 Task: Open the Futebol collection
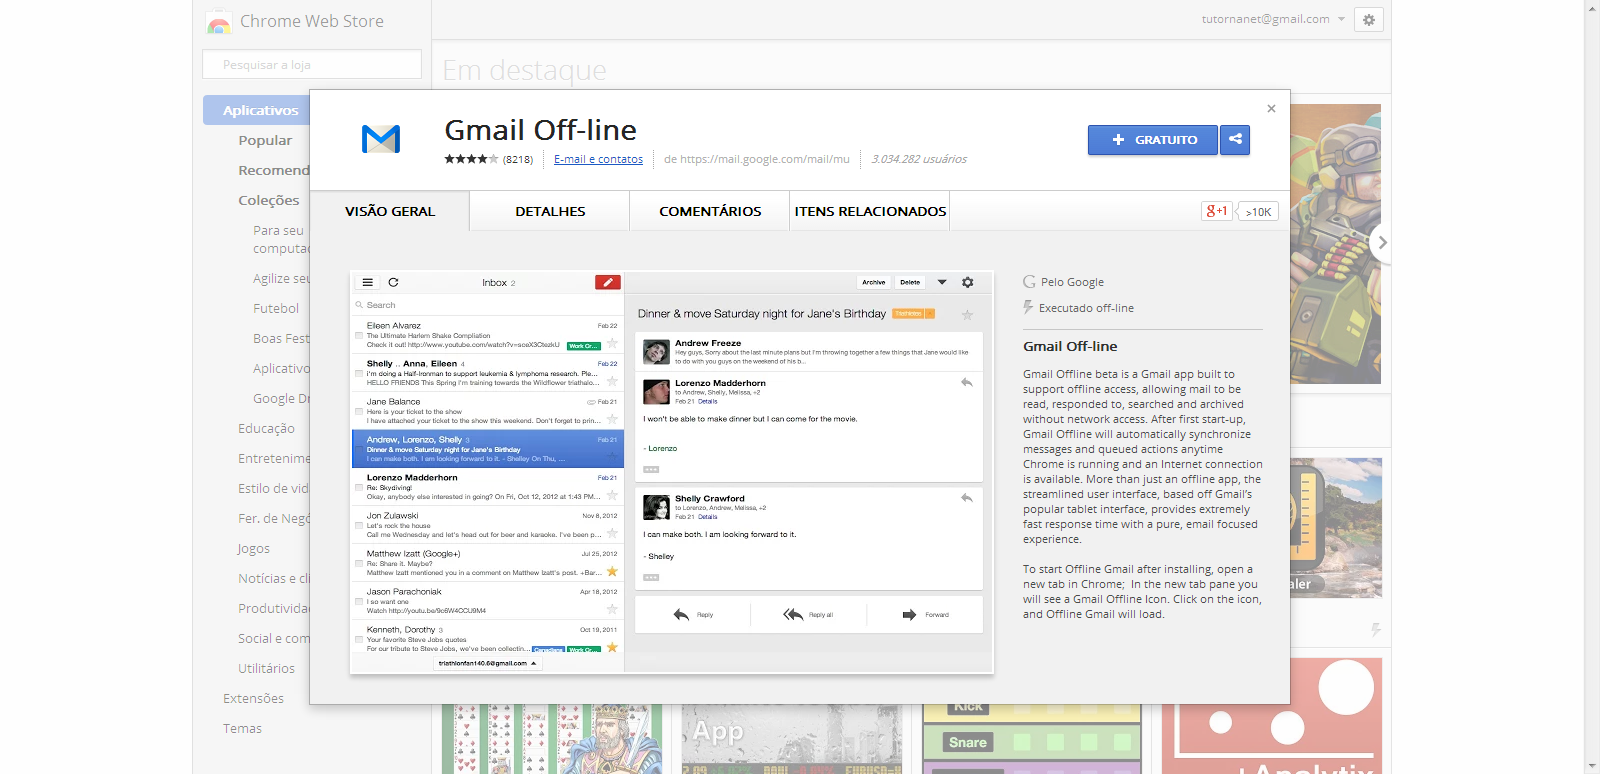[x=276, y=308]
